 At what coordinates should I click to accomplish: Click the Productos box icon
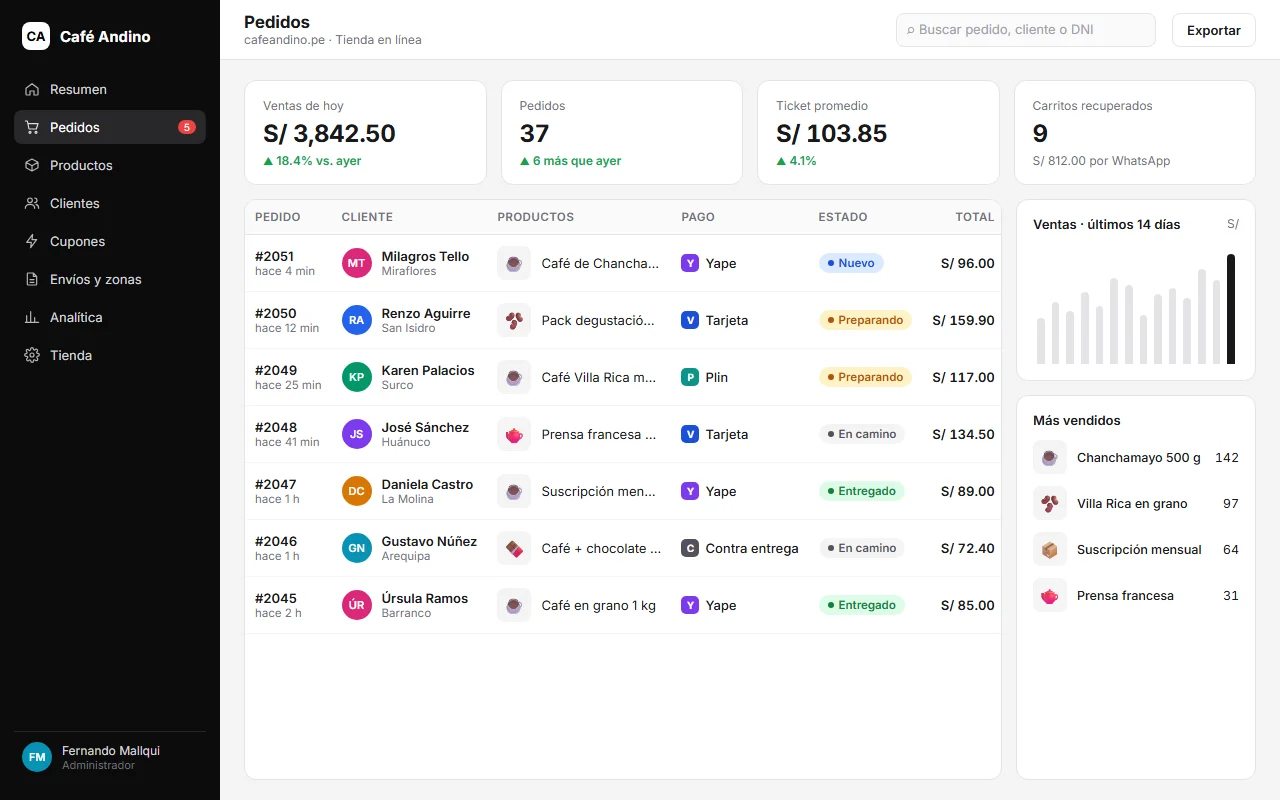(32, 165)
